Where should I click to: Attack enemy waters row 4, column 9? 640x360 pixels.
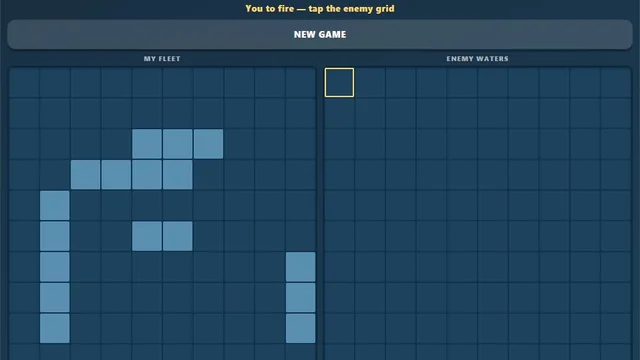pyautogui.click(x=585, y=175)
